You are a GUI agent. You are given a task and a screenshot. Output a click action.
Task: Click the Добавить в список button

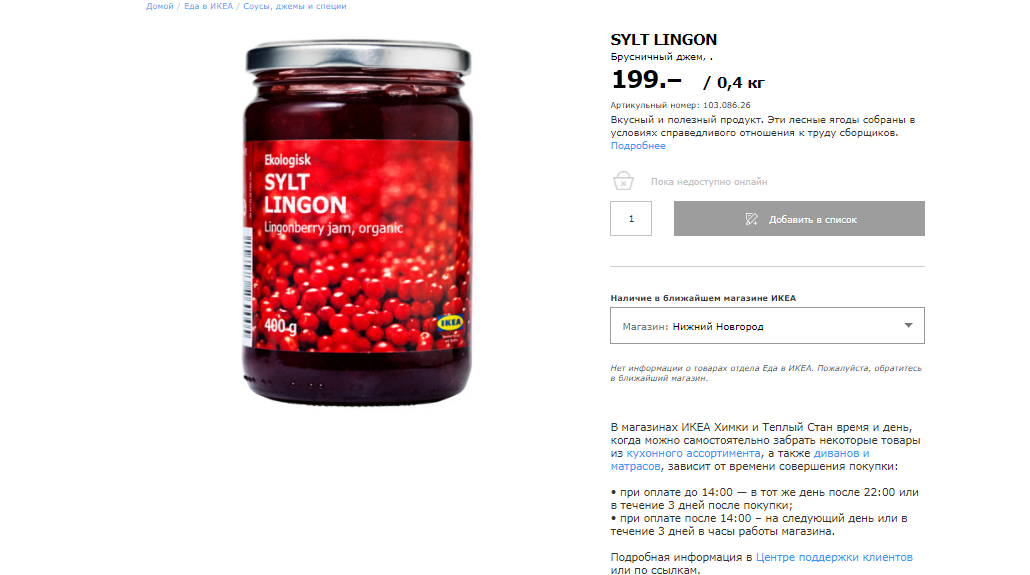[x=799, y=218]
